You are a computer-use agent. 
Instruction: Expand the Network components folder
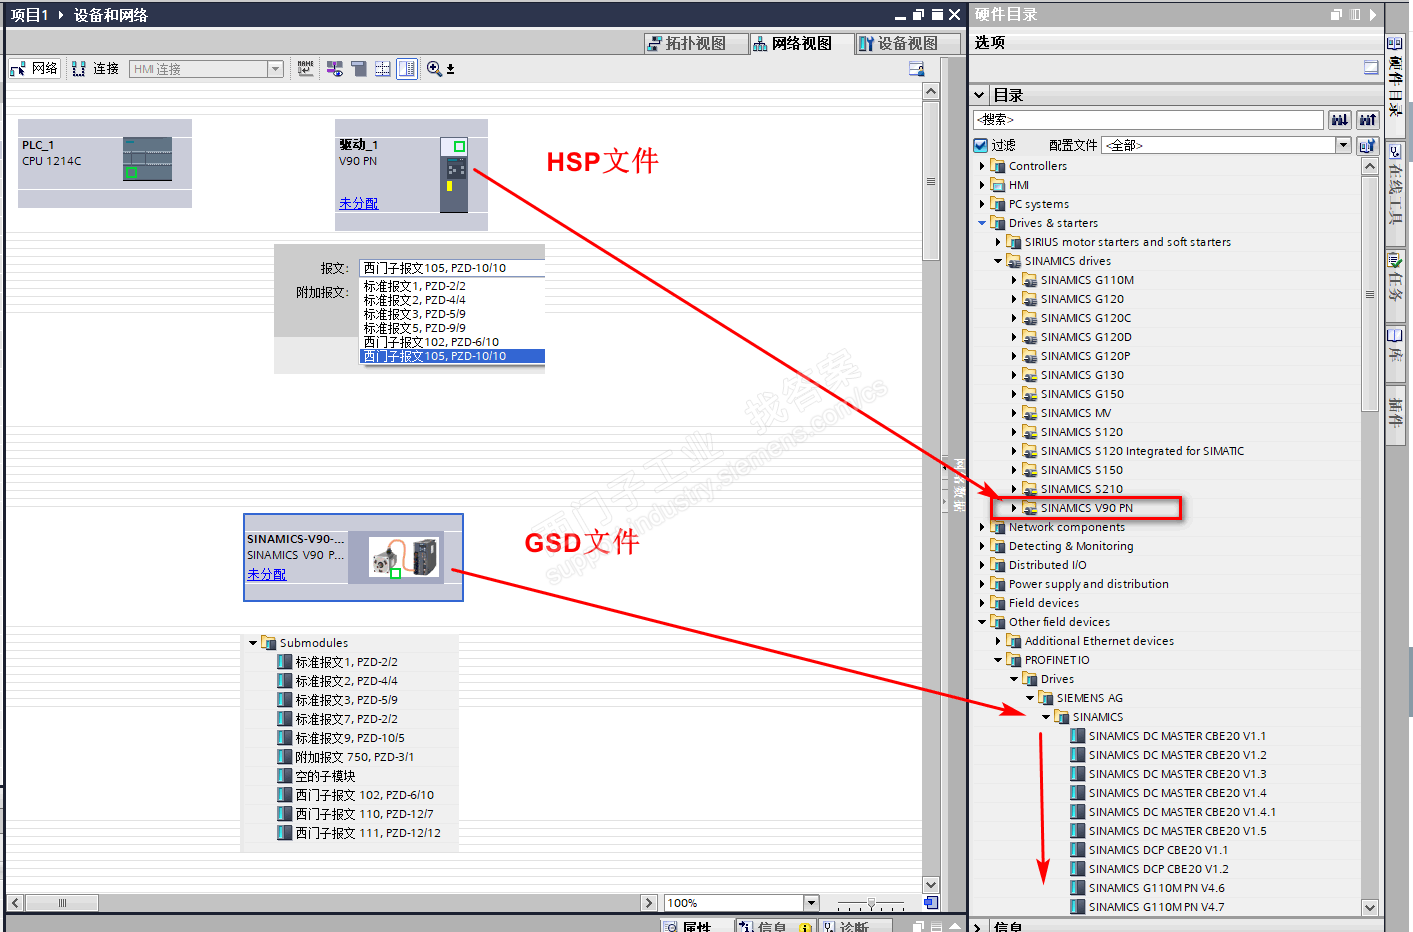point(982,527)
